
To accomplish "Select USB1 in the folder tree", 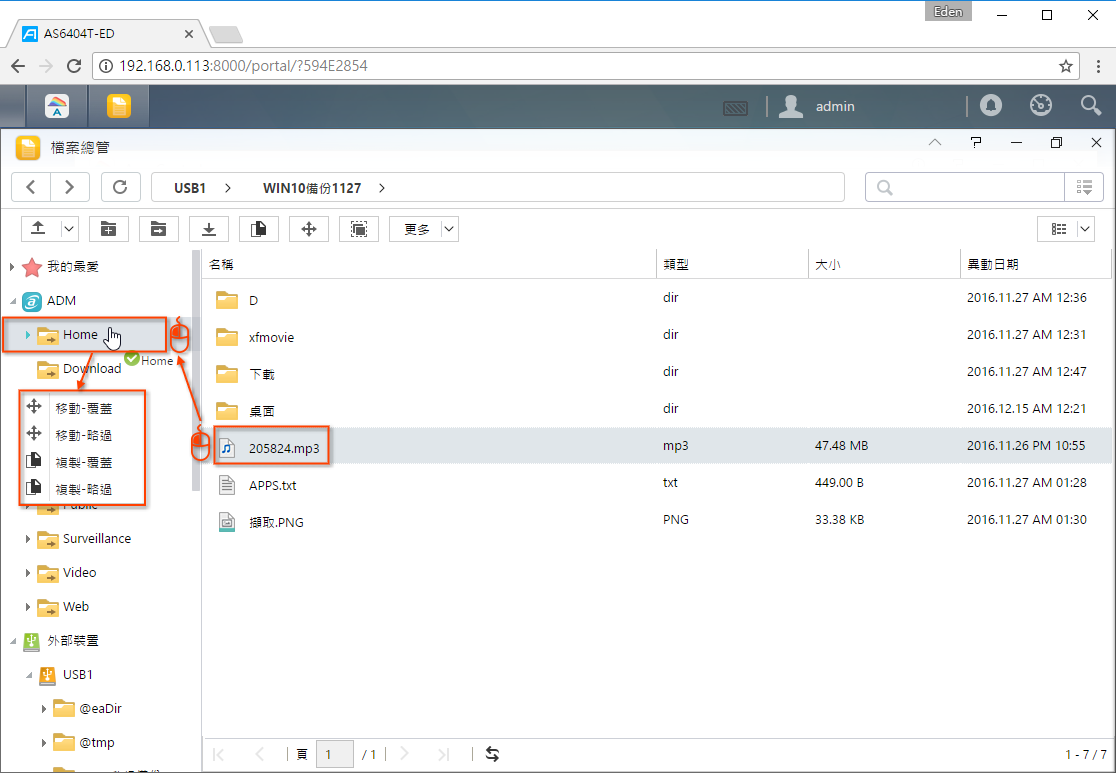I will click(x=78, y=675).
